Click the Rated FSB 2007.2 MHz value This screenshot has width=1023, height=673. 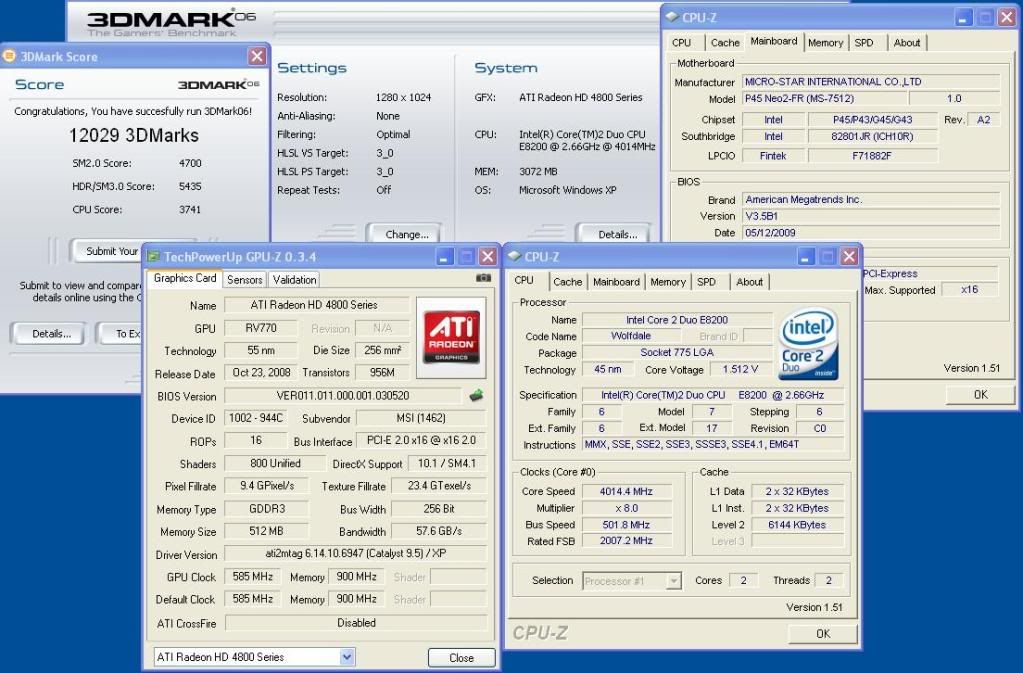(626, 540)
